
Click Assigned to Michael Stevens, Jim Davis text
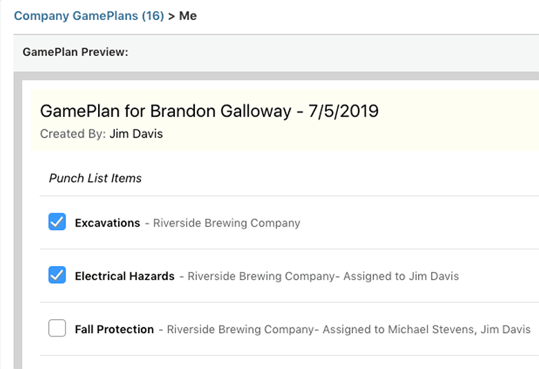(427, 329)
